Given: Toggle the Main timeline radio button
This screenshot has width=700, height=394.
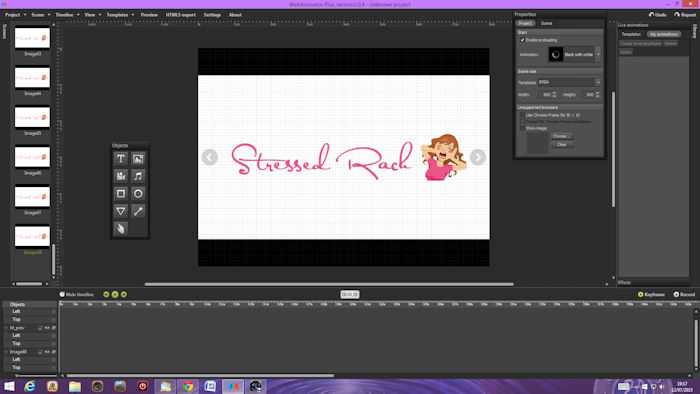Looking at the screenshot, I should 62,294.
